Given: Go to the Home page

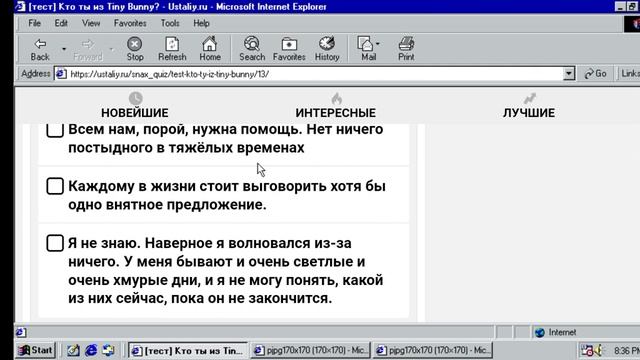Looking at the screenshot, I should click(210, 49).
